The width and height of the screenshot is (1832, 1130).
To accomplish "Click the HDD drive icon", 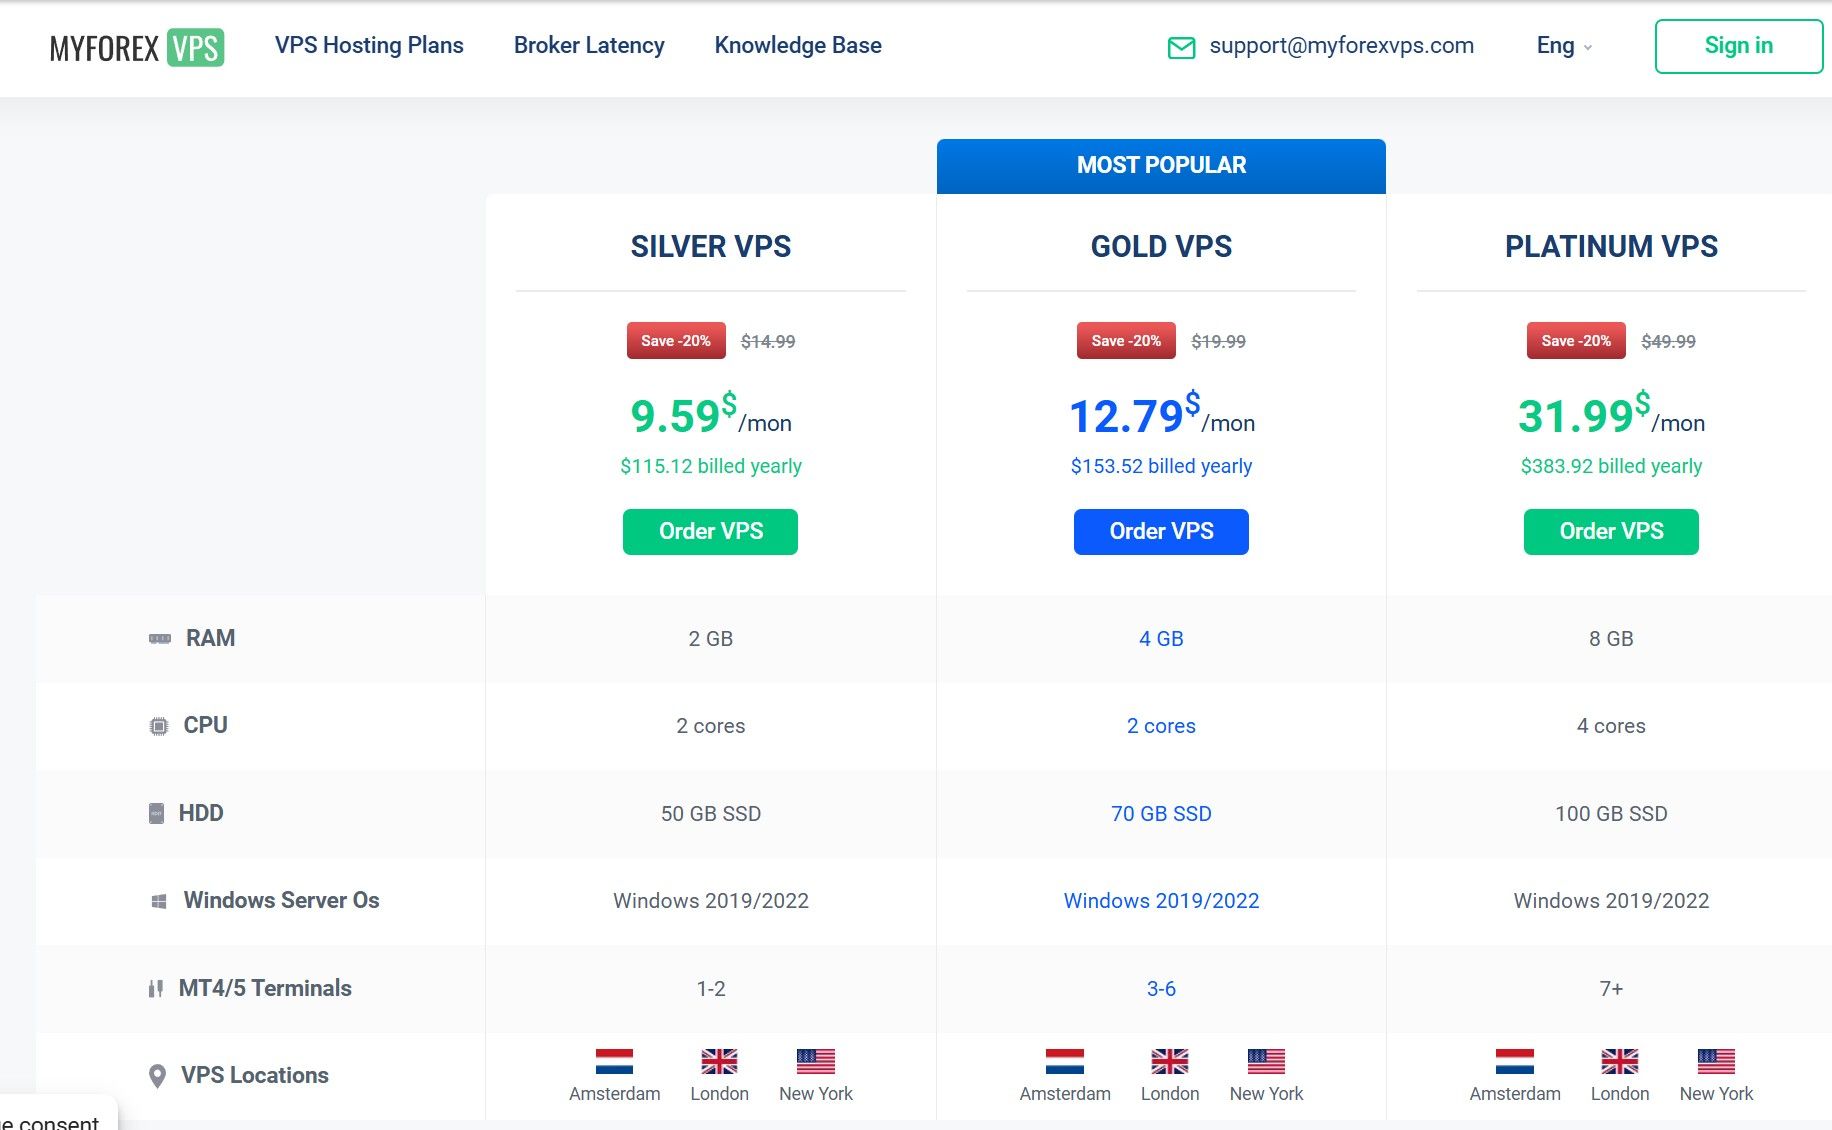I will tap(156, 813).
